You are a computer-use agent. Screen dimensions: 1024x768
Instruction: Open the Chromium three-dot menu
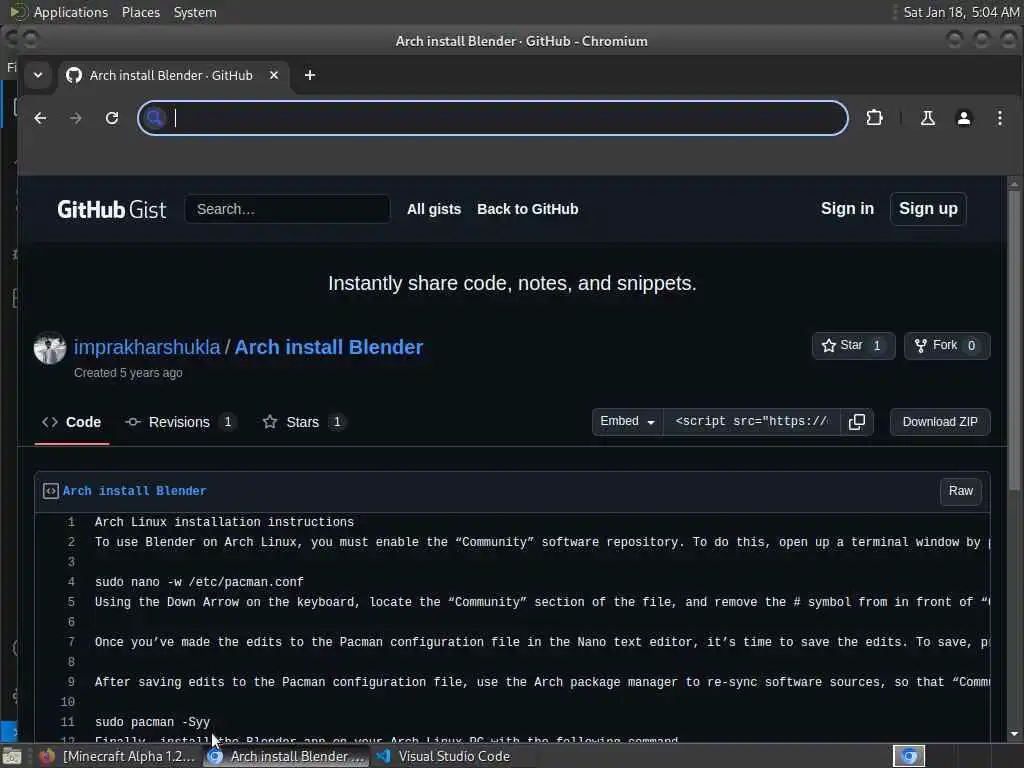(x=1000, y=118)
